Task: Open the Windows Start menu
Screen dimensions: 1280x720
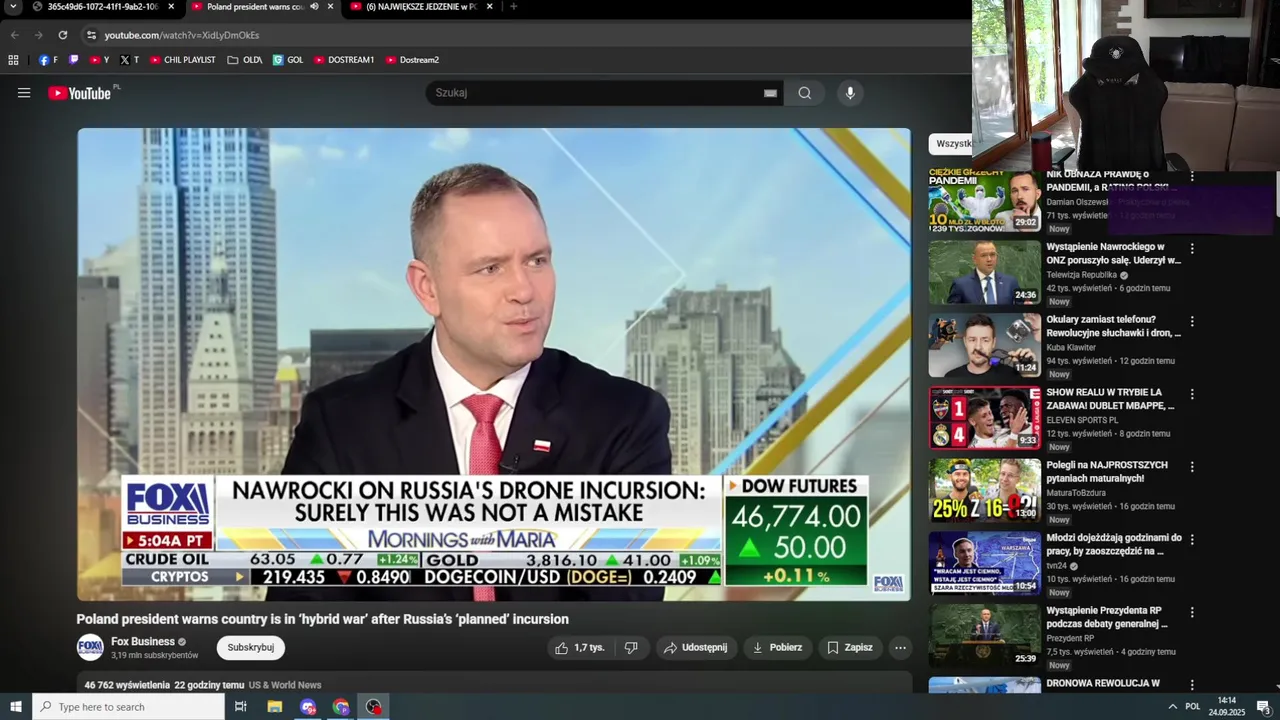Action: tap(16, 707)
